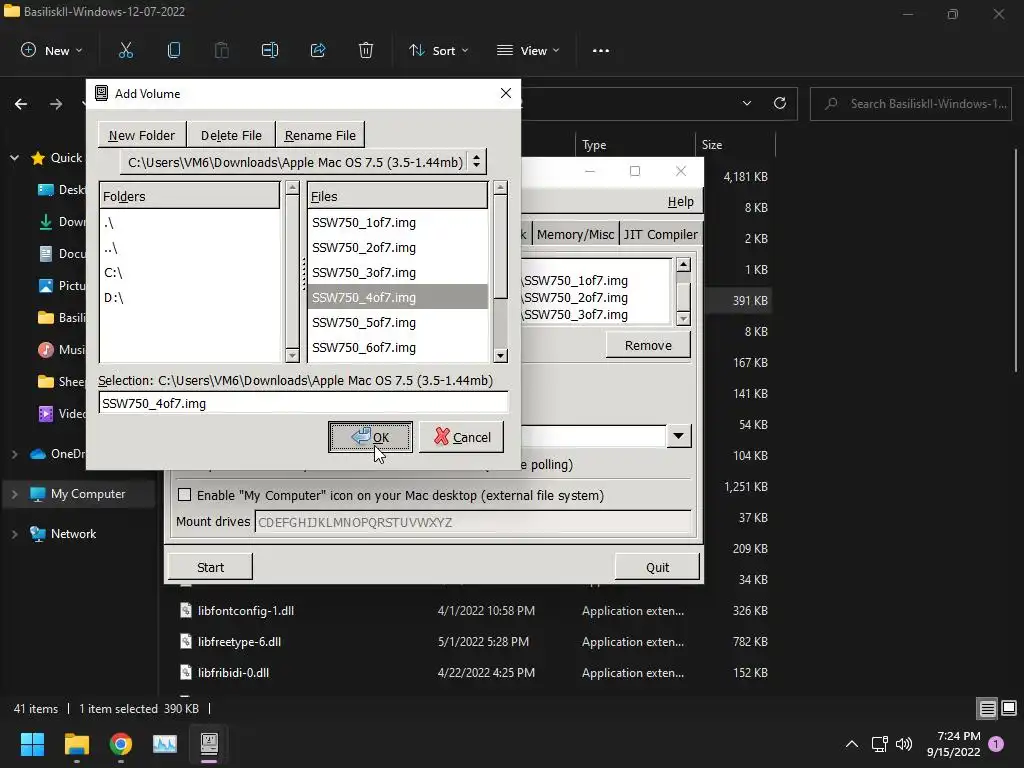1024x768 pixels.
Task: Select the D:\ entry in Folders list
Action: point(189,297)
